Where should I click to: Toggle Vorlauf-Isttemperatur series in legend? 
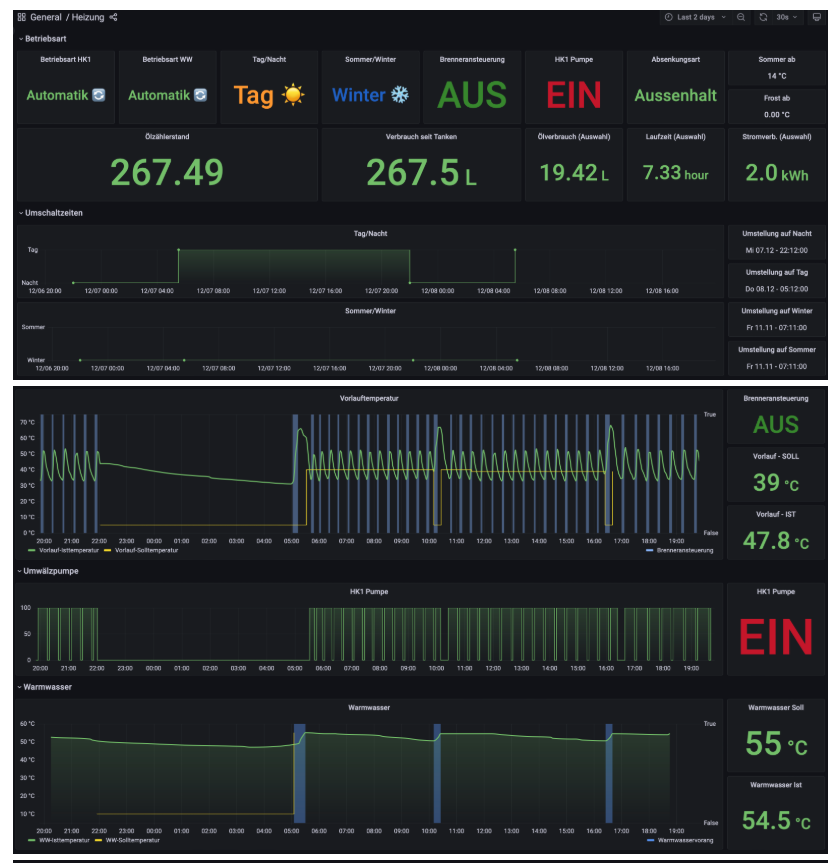64,551
